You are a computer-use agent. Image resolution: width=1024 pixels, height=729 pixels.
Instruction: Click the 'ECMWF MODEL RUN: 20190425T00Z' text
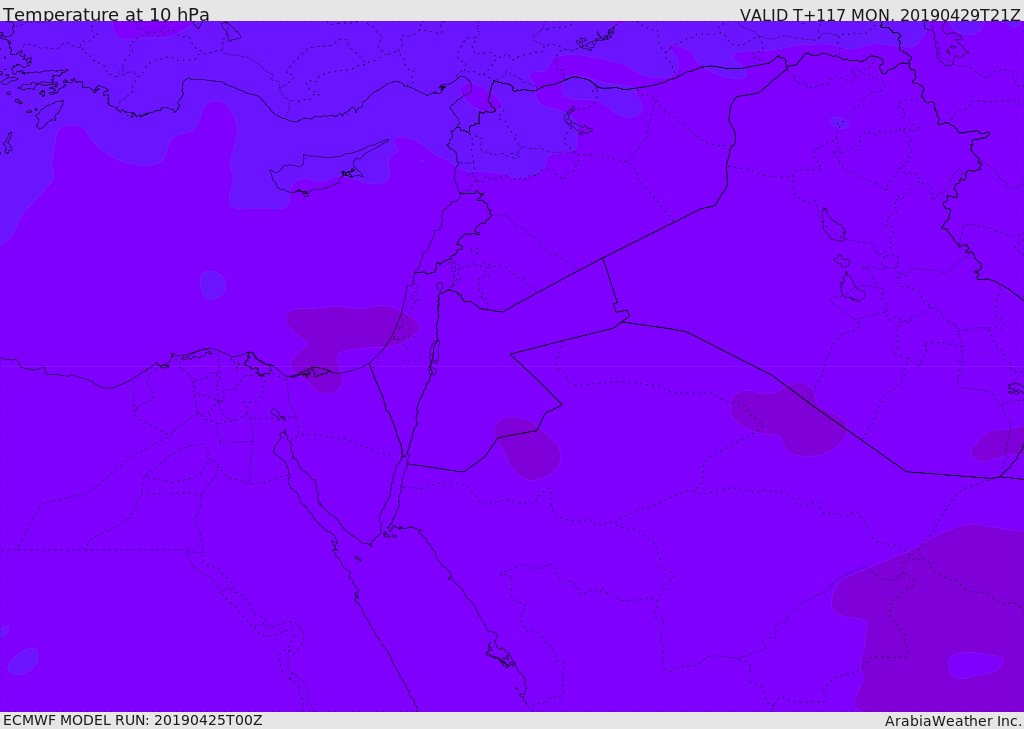pos(133,720)
